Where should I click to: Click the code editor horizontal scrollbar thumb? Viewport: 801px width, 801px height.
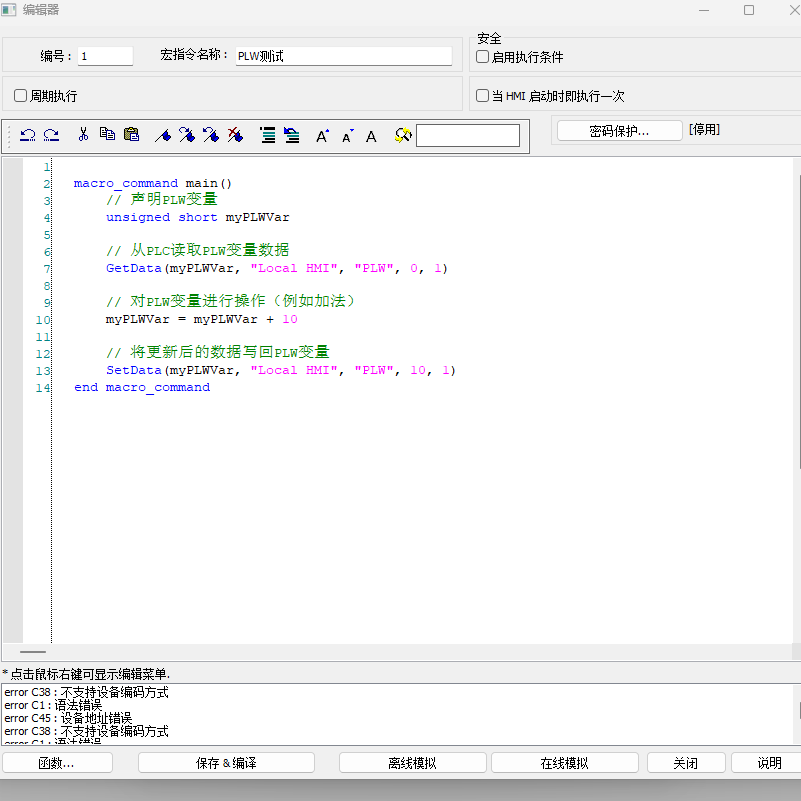click(33, 652)
